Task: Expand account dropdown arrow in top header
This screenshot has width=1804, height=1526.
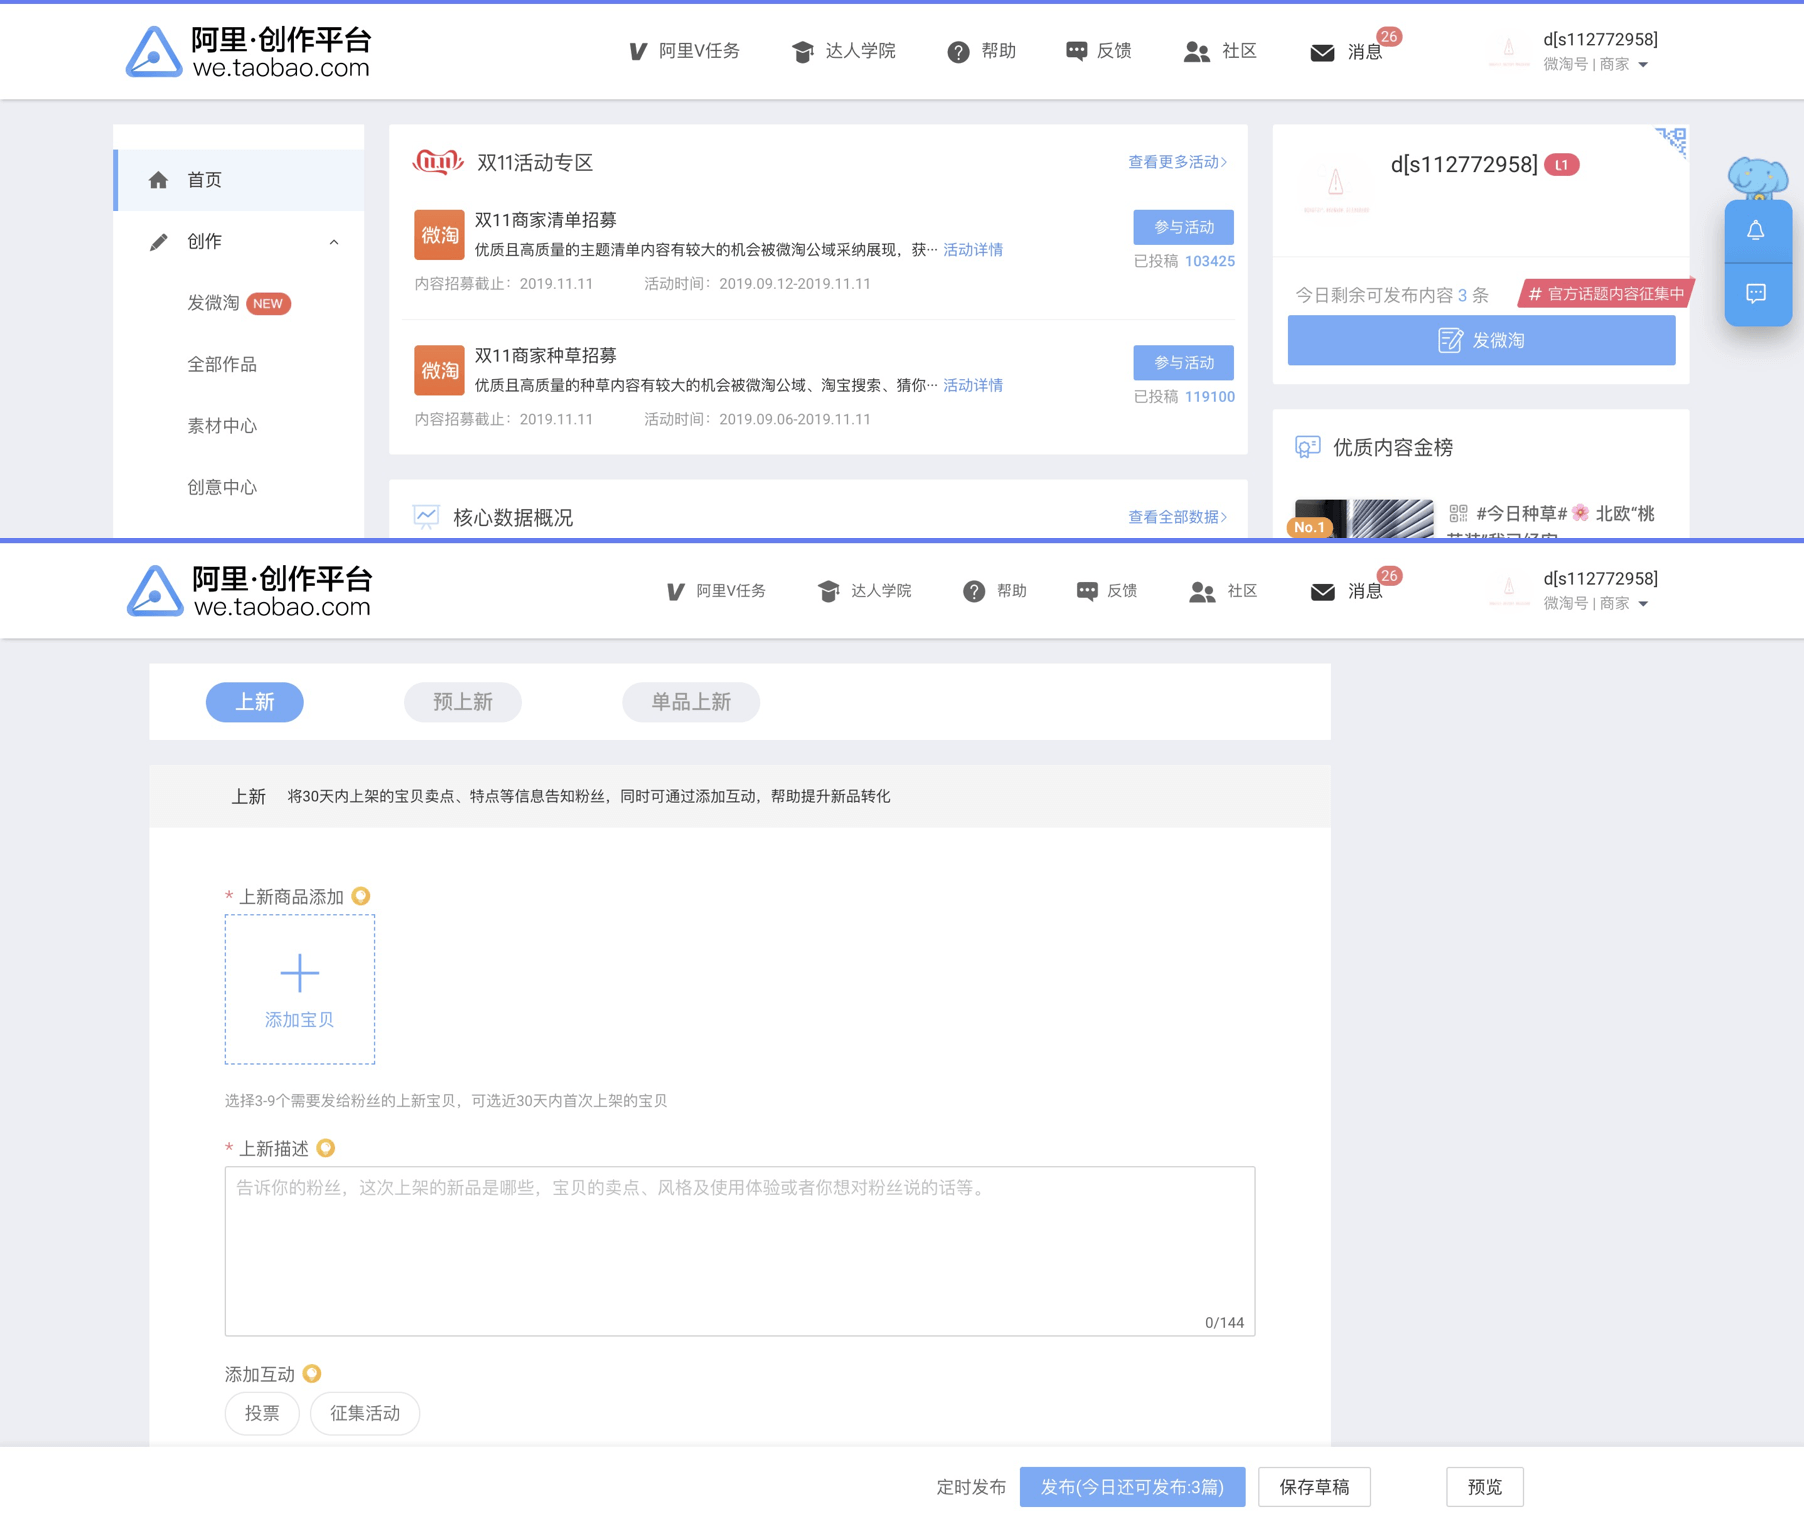Action: coord(1643,65)
